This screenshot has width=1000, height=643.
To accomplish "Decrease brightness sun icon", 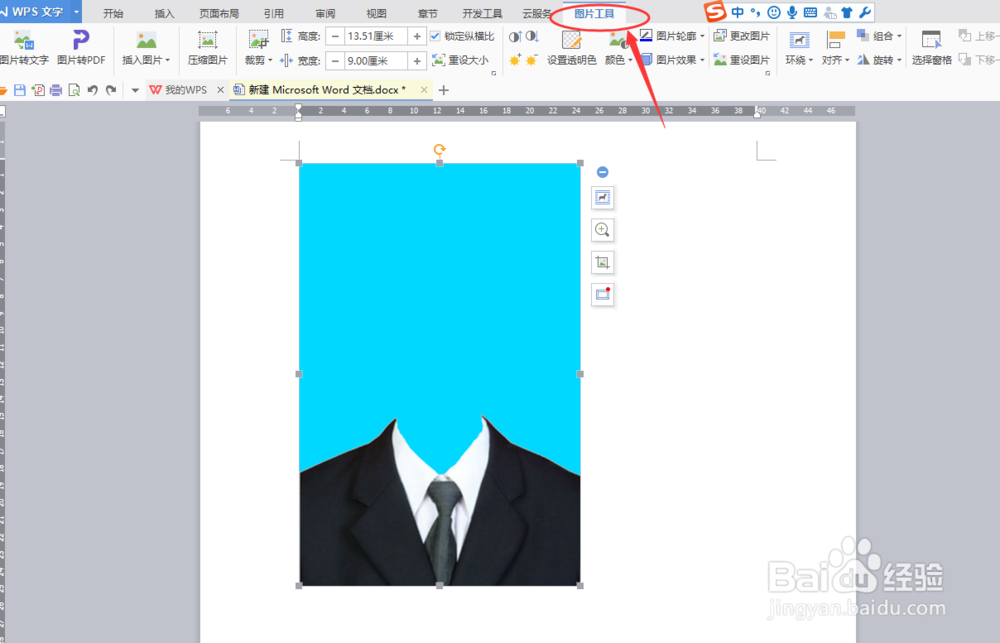I will coord(531,61).
